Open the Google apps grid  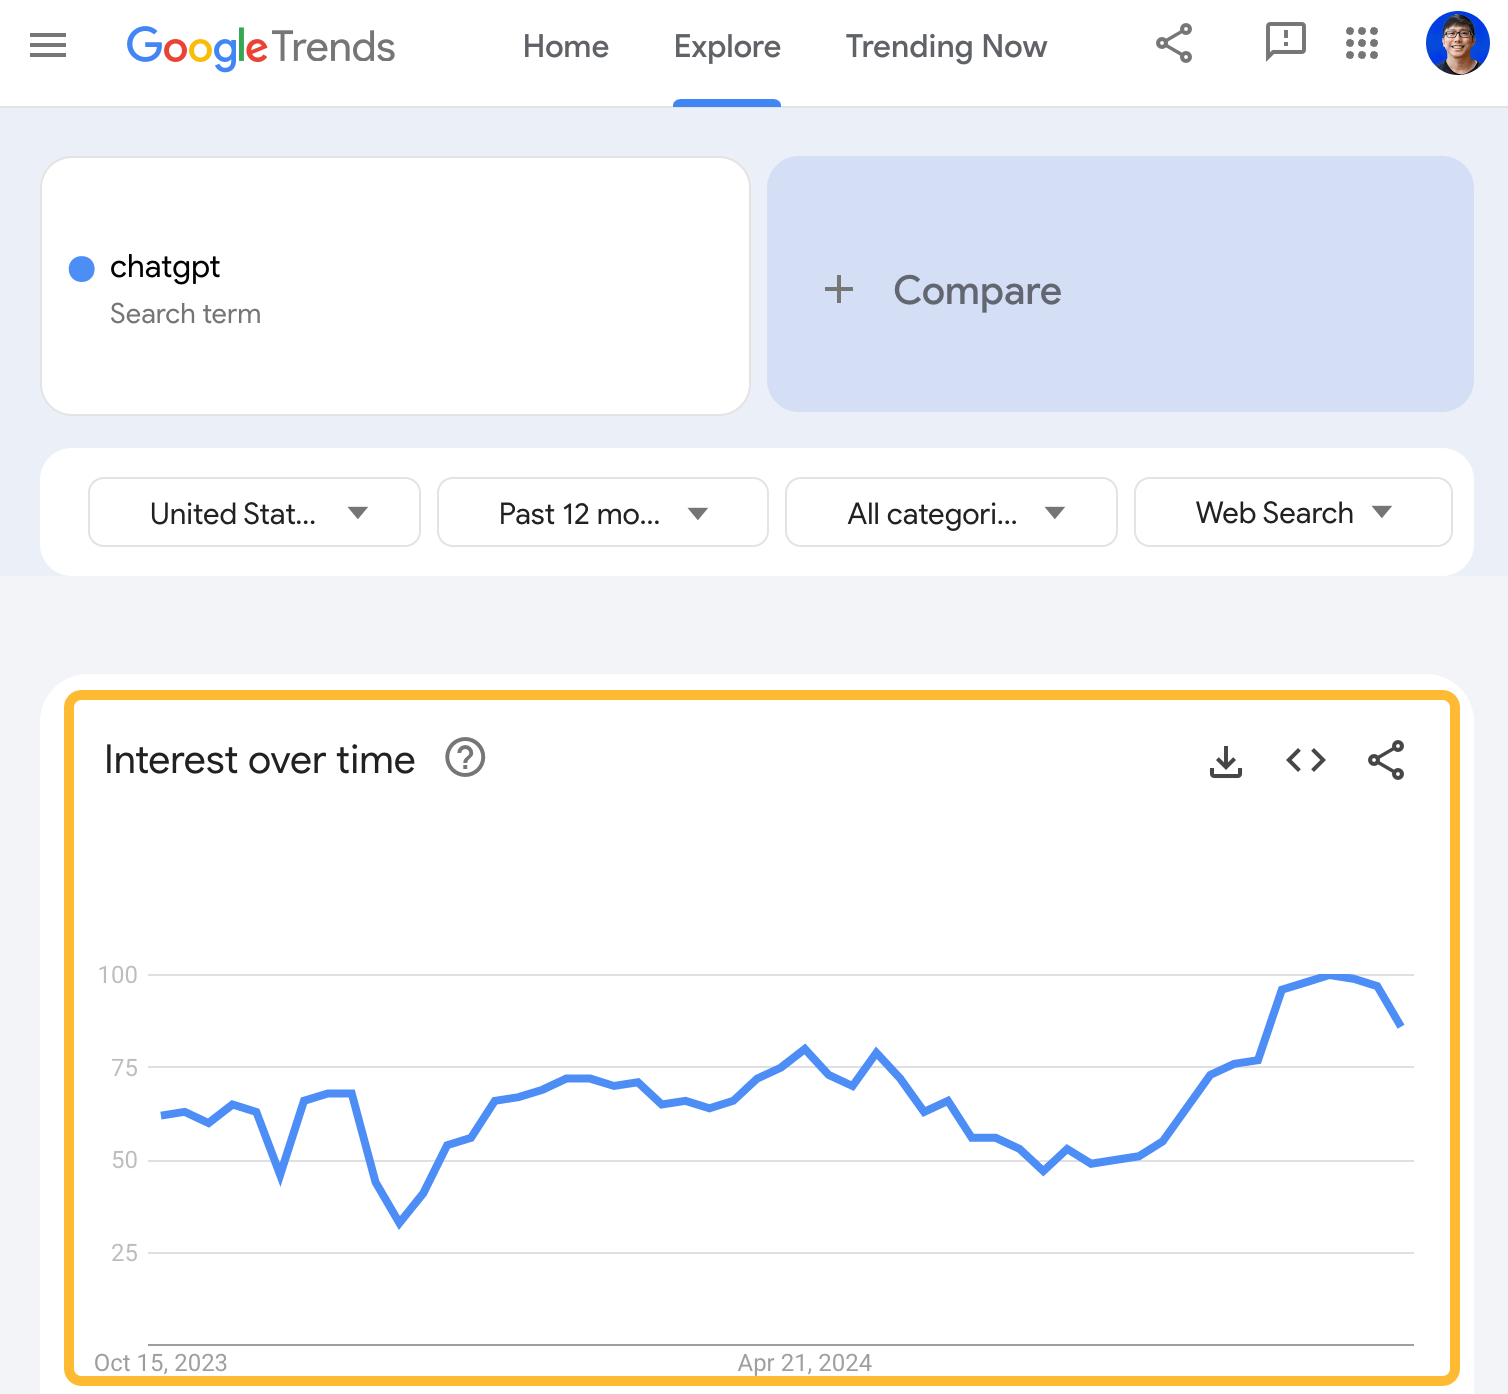1362,44
